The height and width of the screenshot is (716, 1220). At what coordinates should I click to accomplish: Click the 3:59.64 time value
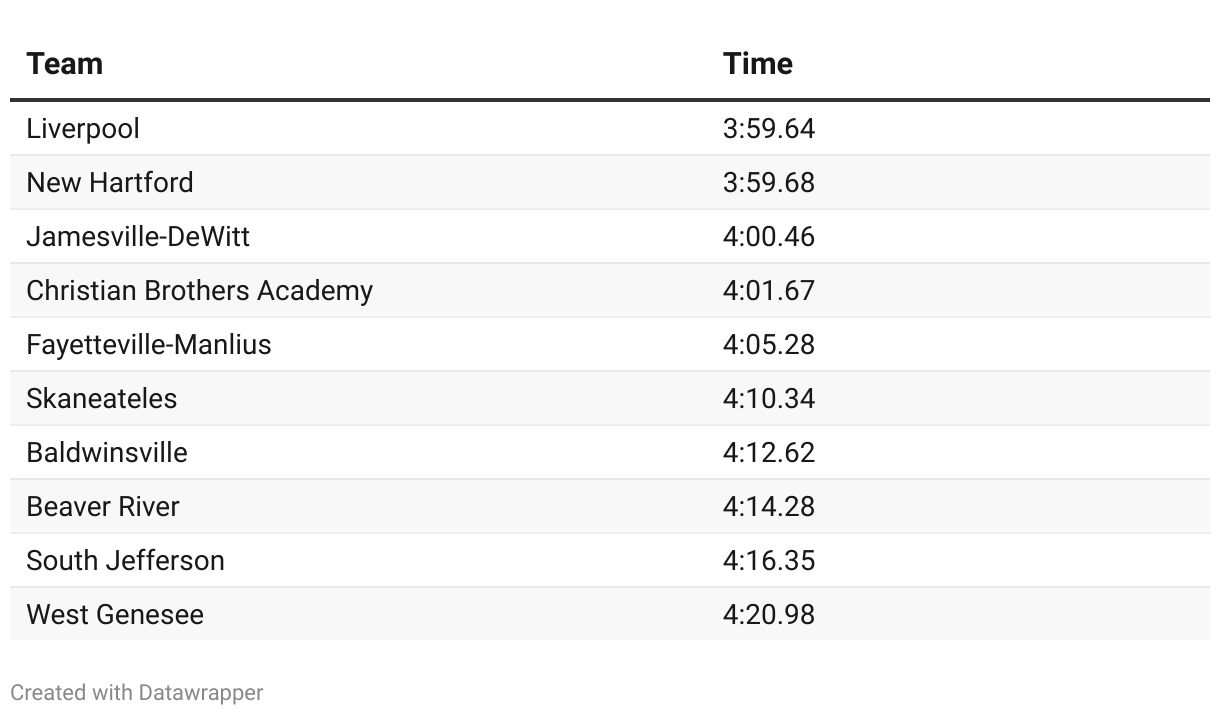pos(769,129)
